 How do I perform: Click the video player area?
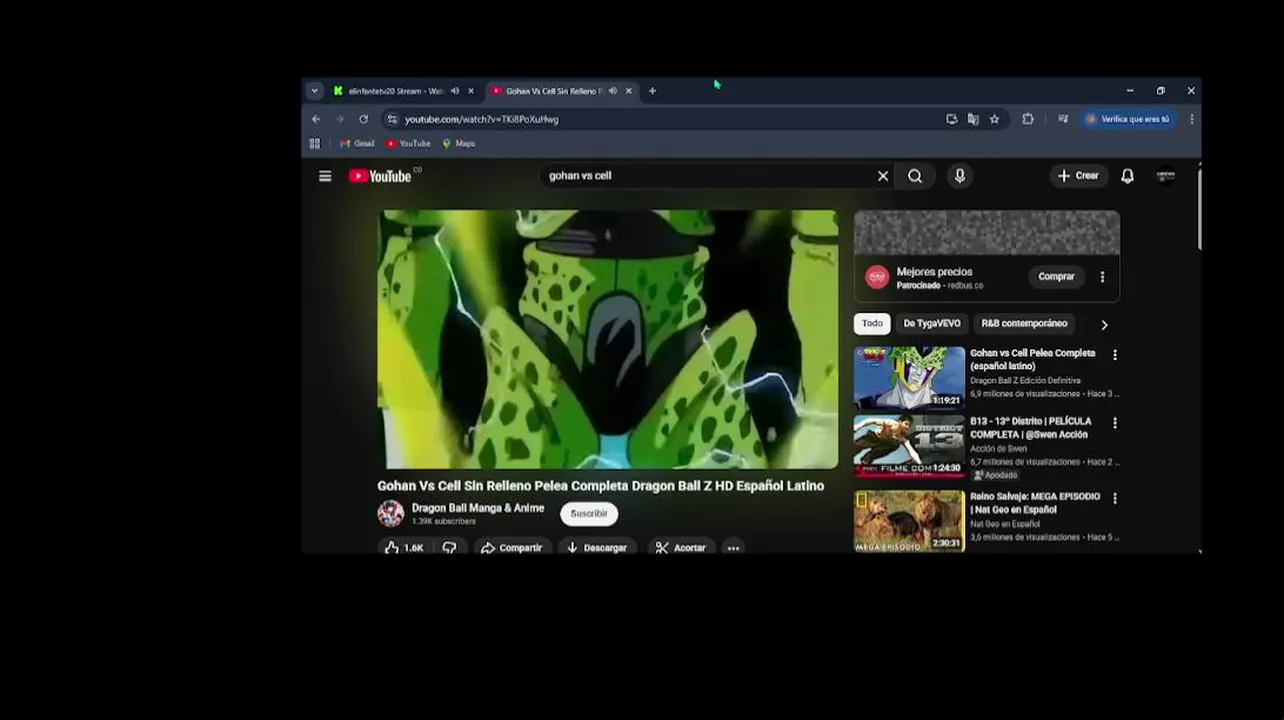[608, 339]
